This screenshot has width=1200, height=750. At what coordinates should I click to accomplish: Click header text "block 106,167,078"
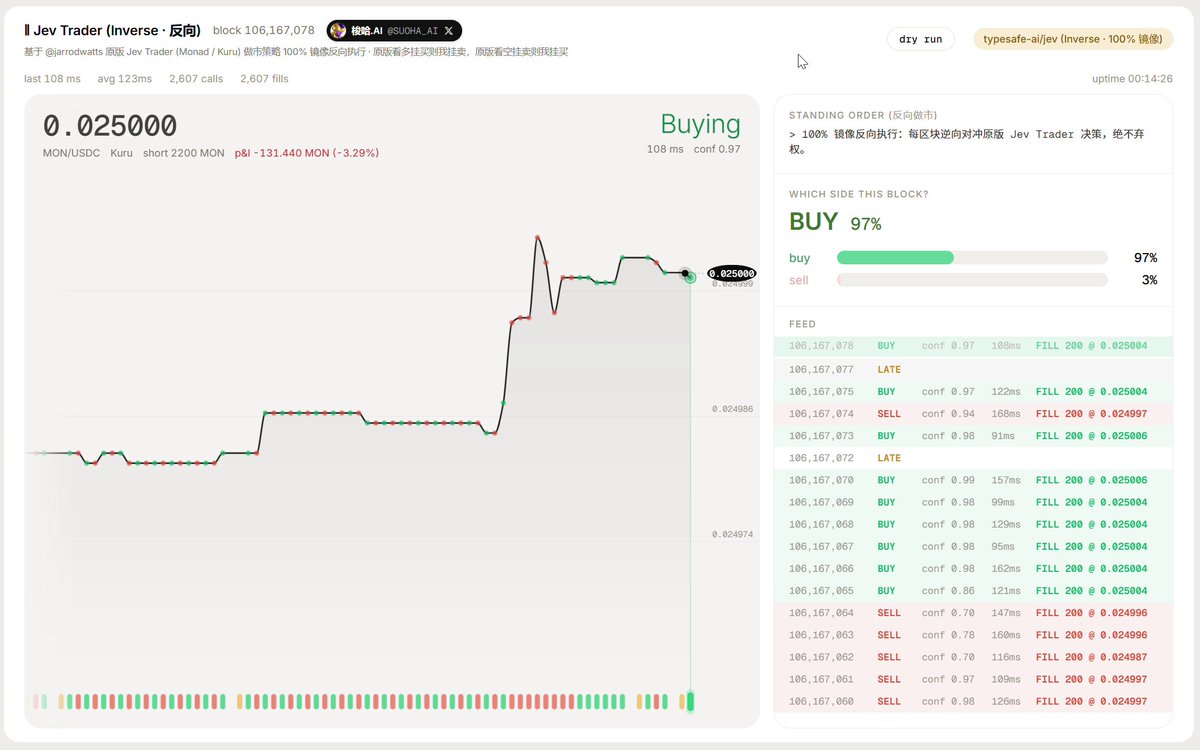click(x=263, y=31)
